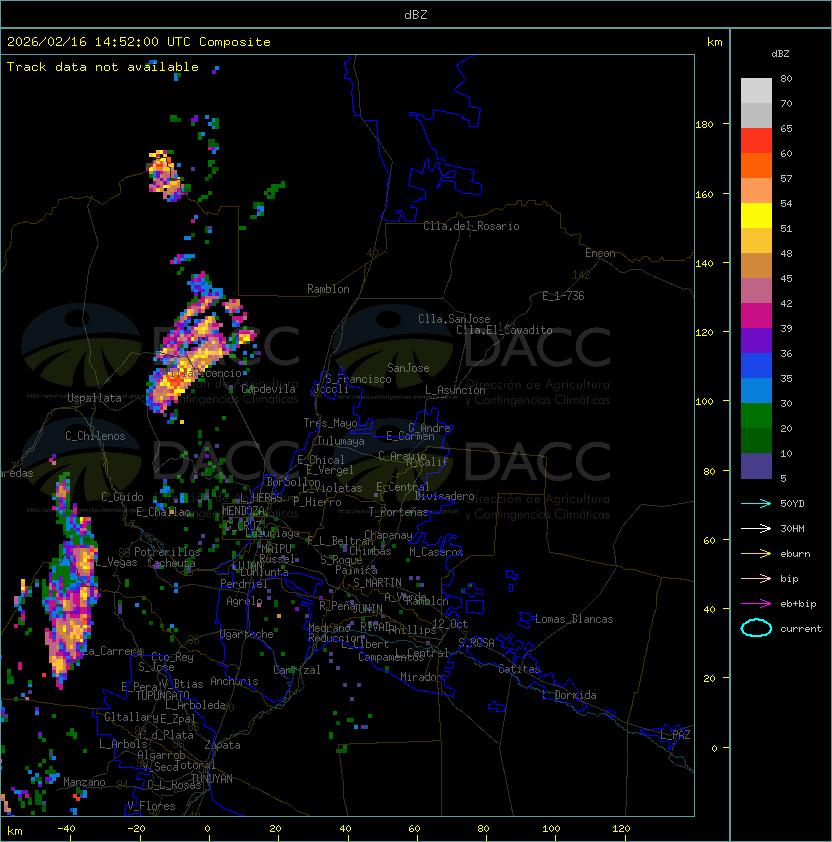The height and width of the screenshot is (842, 832).
Task: Click the 'Lomas_Blancas' place label
Action: 574,619
